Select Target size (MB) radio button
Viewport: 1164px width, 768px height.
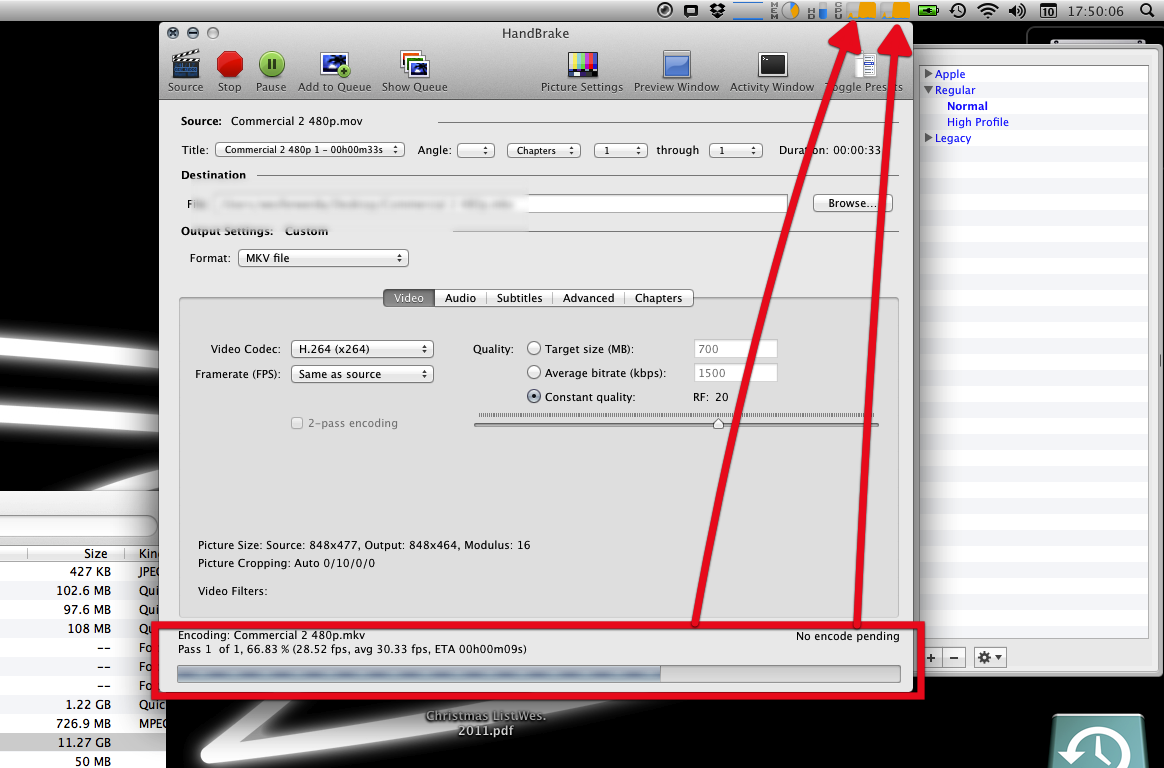point(534,348)
